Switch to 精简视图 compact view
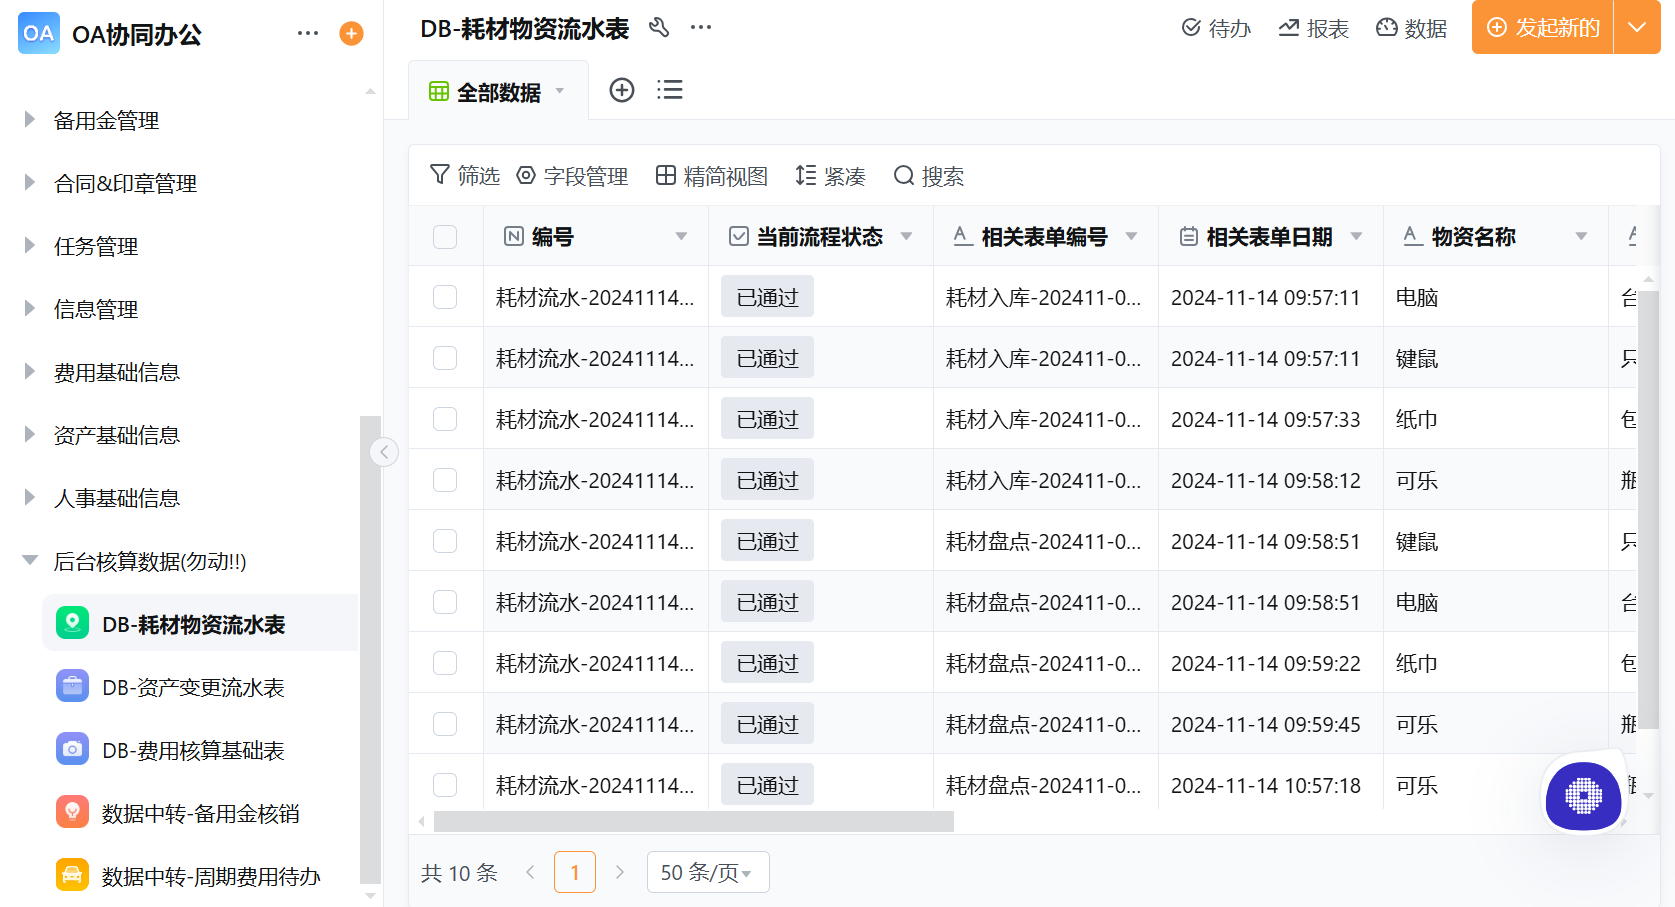 pos(712,176)
